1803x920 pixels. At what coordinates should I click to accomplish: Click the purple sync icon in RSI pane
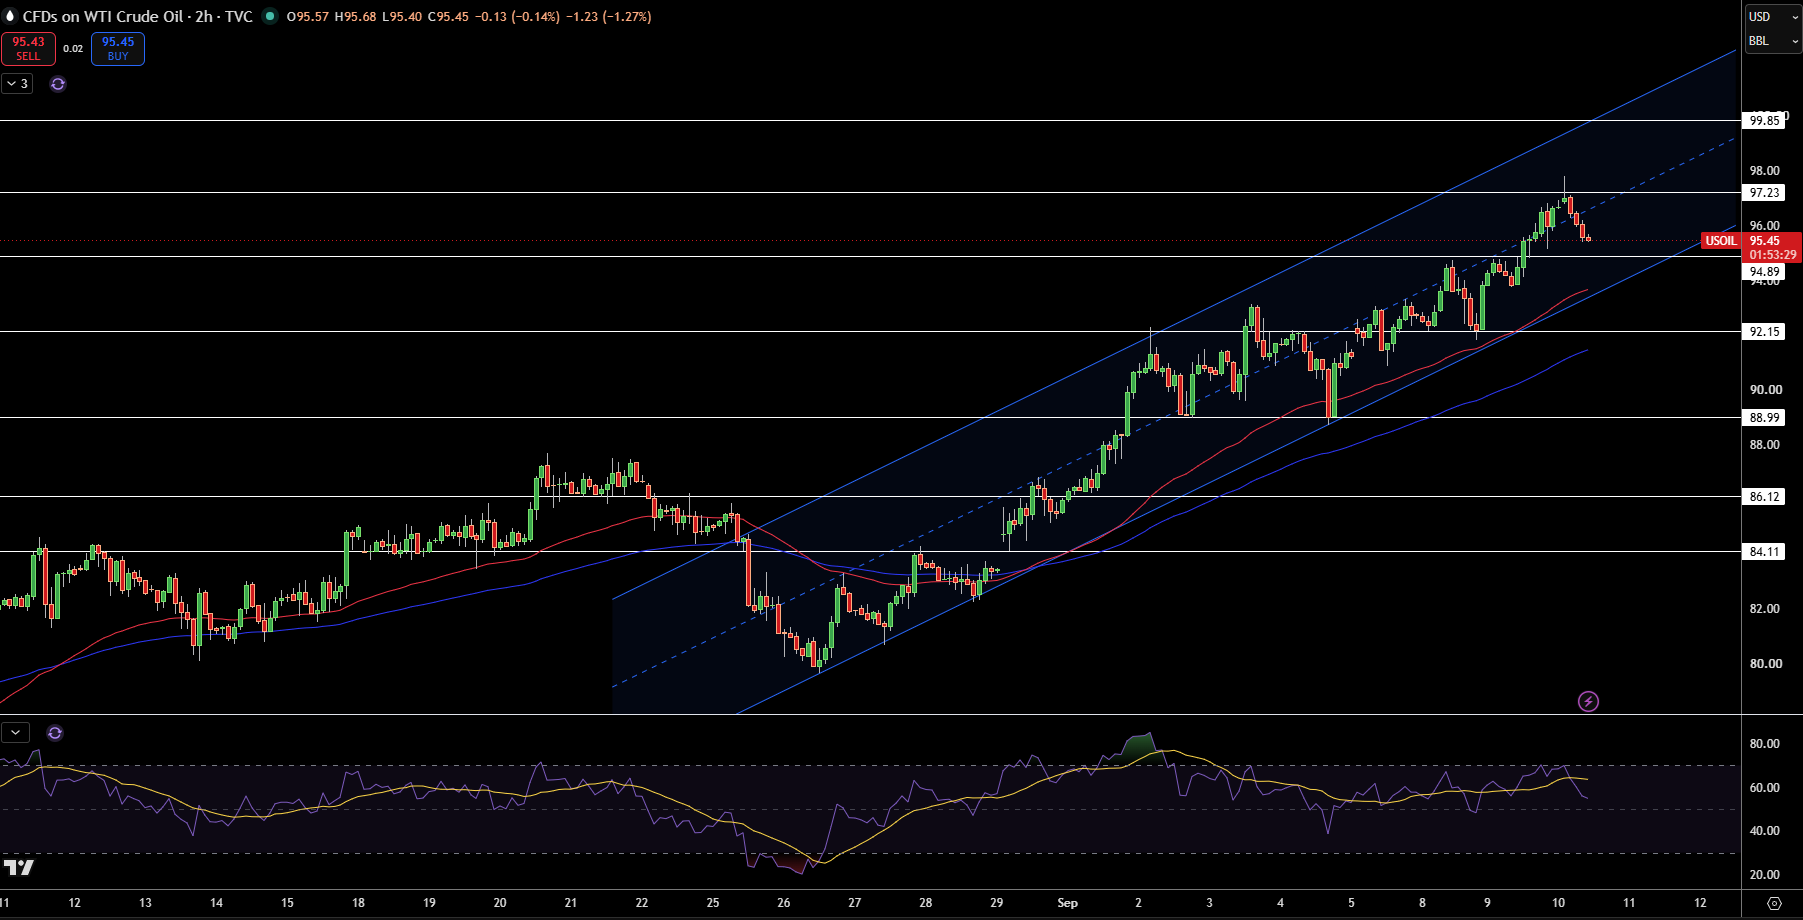tap(55, 733)
